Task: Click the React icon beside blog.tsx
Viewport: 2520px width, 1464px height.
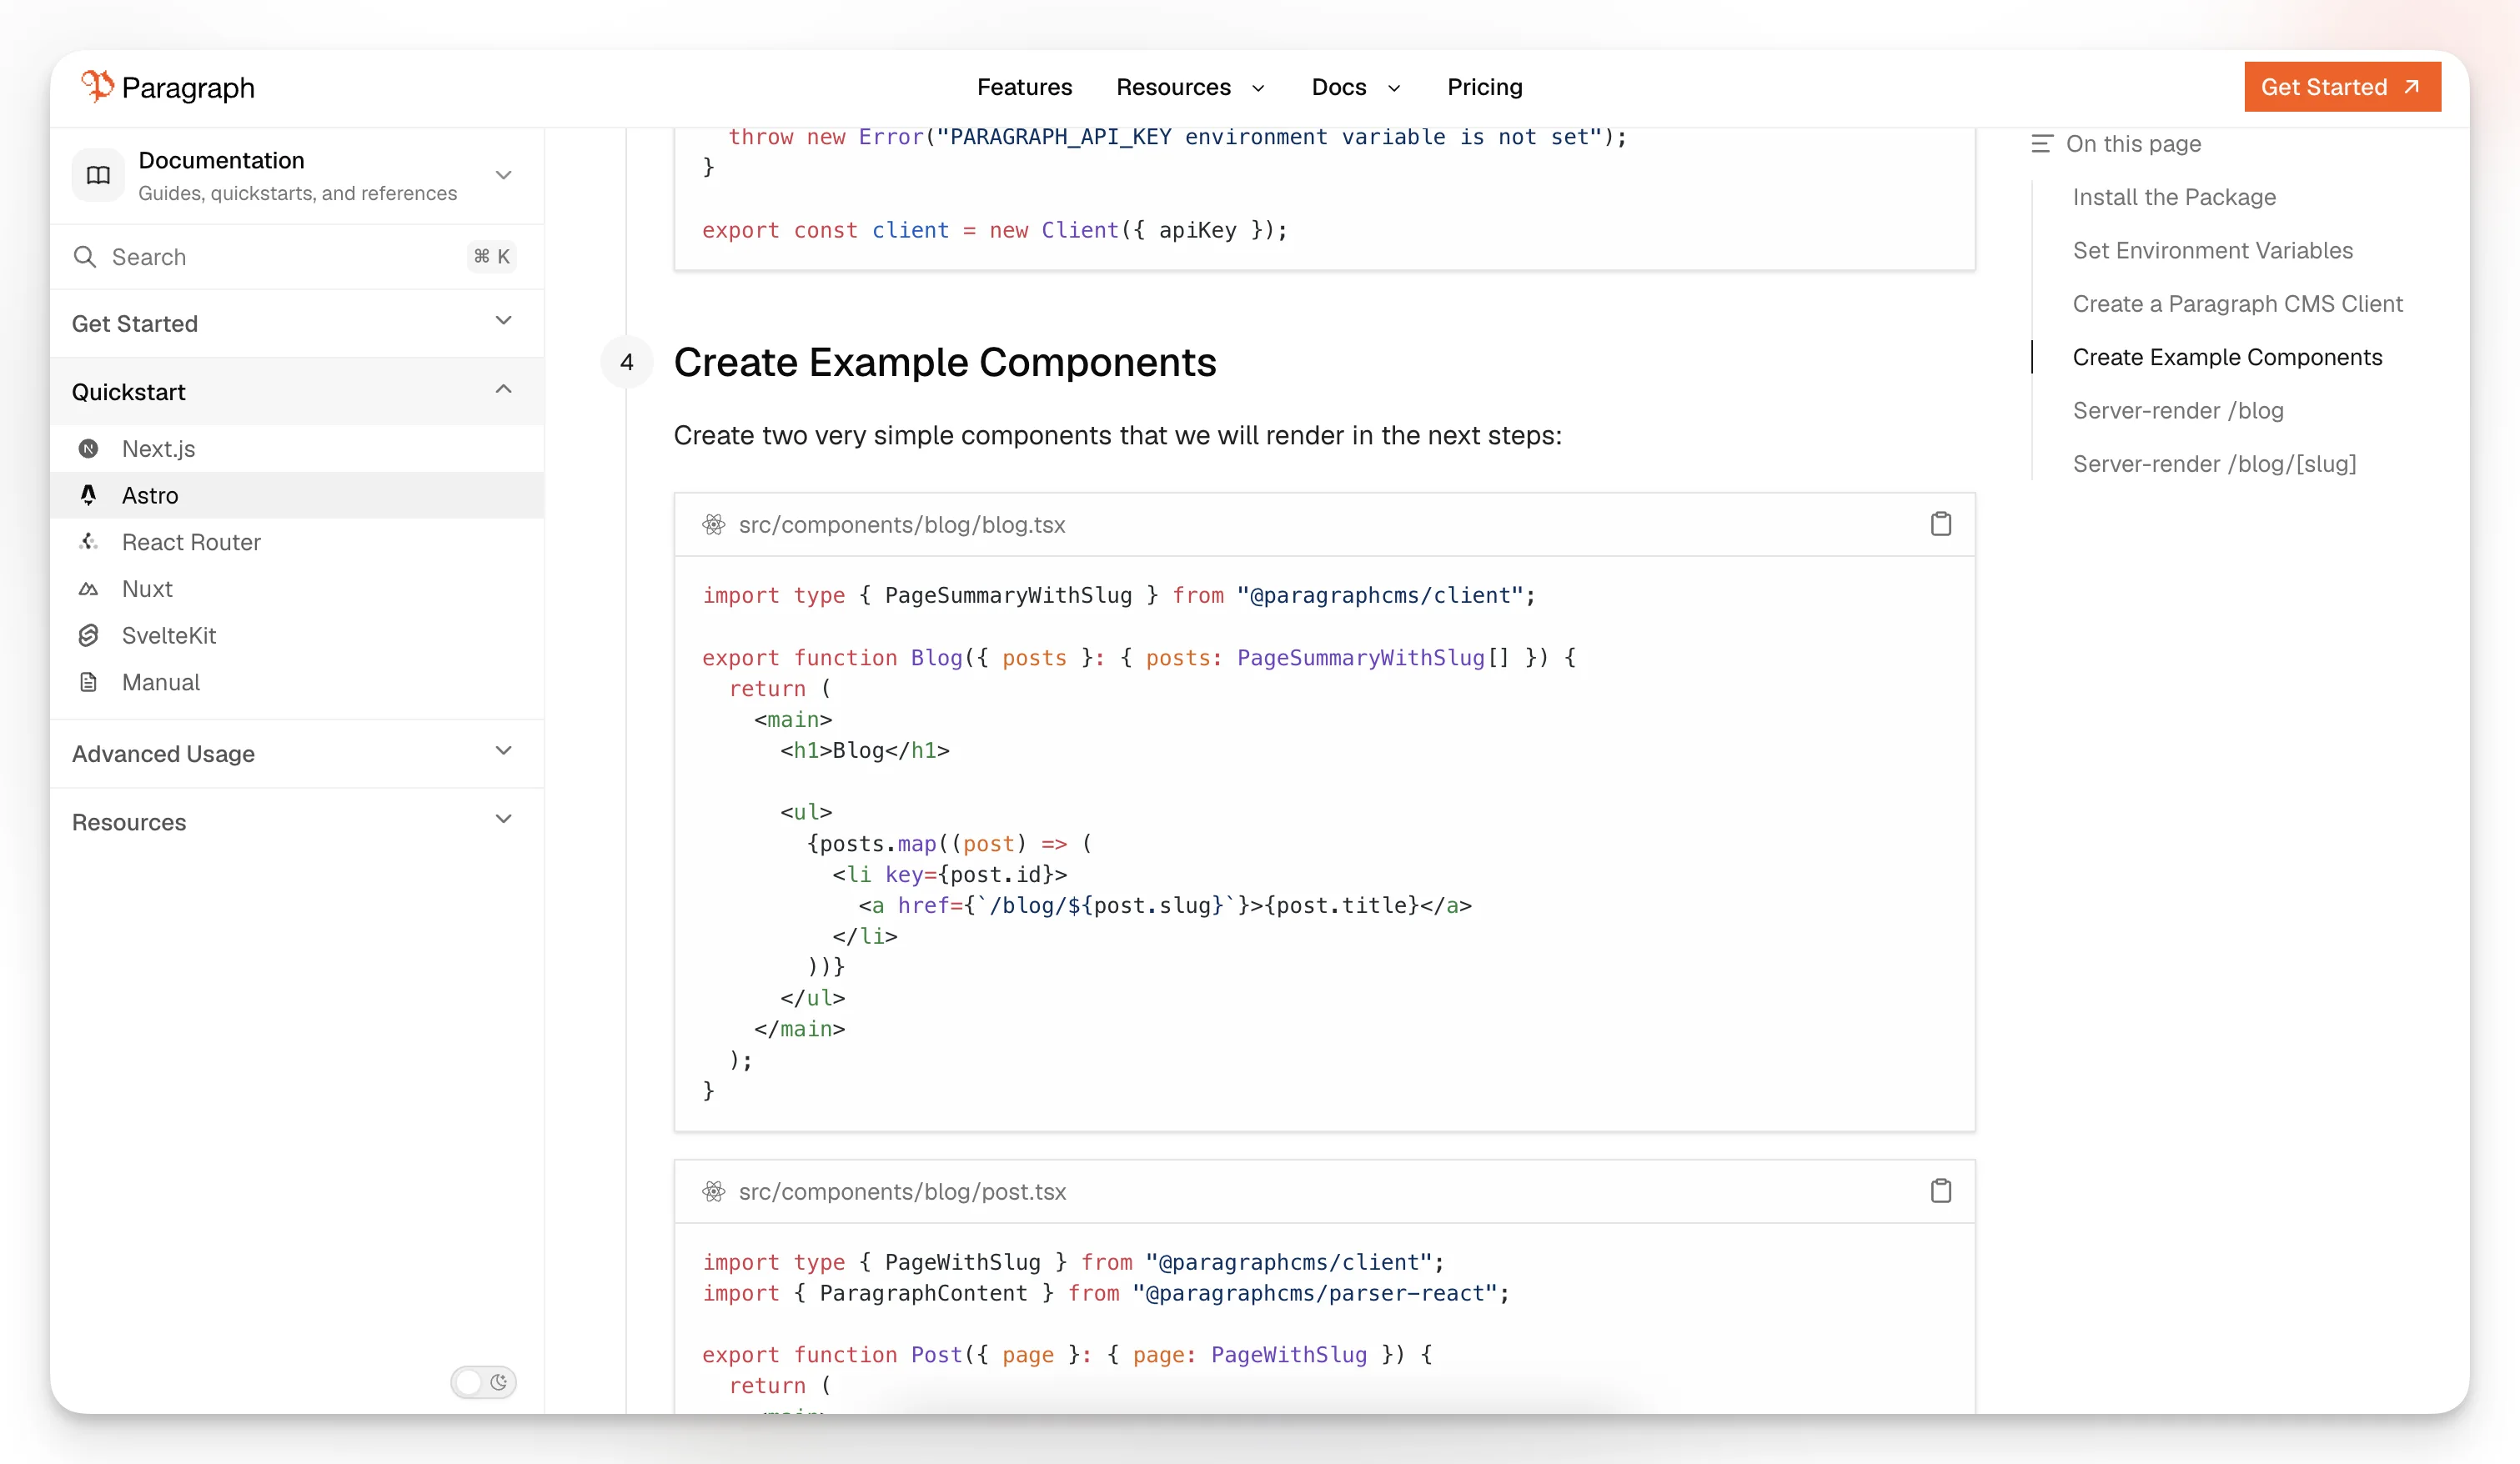Action: click(x=713, y=524)
